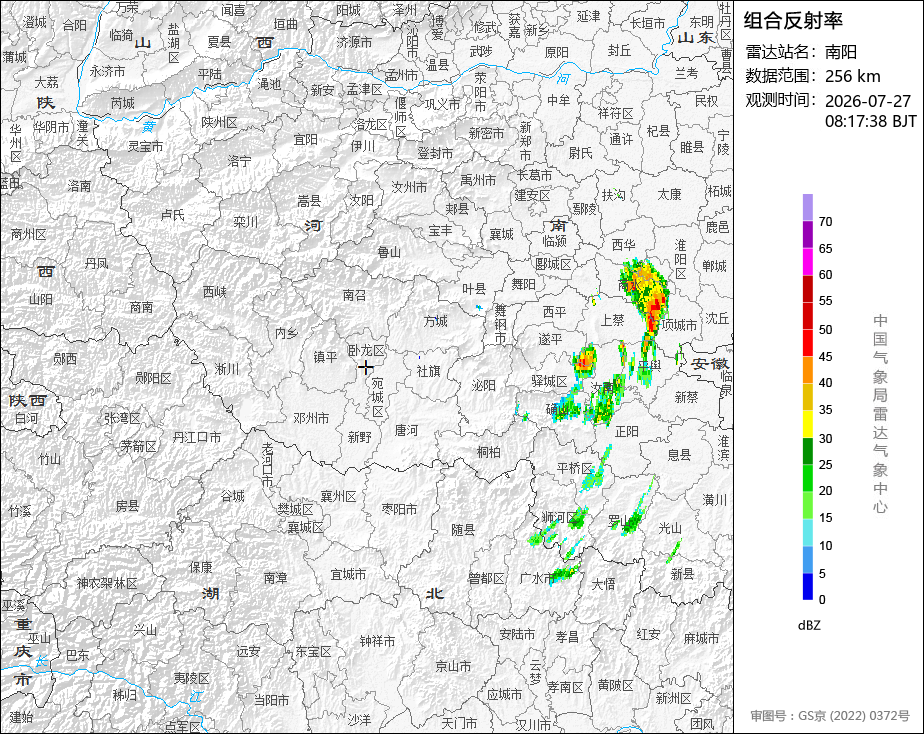
Task: Click the radar station crosshair marker
Action: 366,368
